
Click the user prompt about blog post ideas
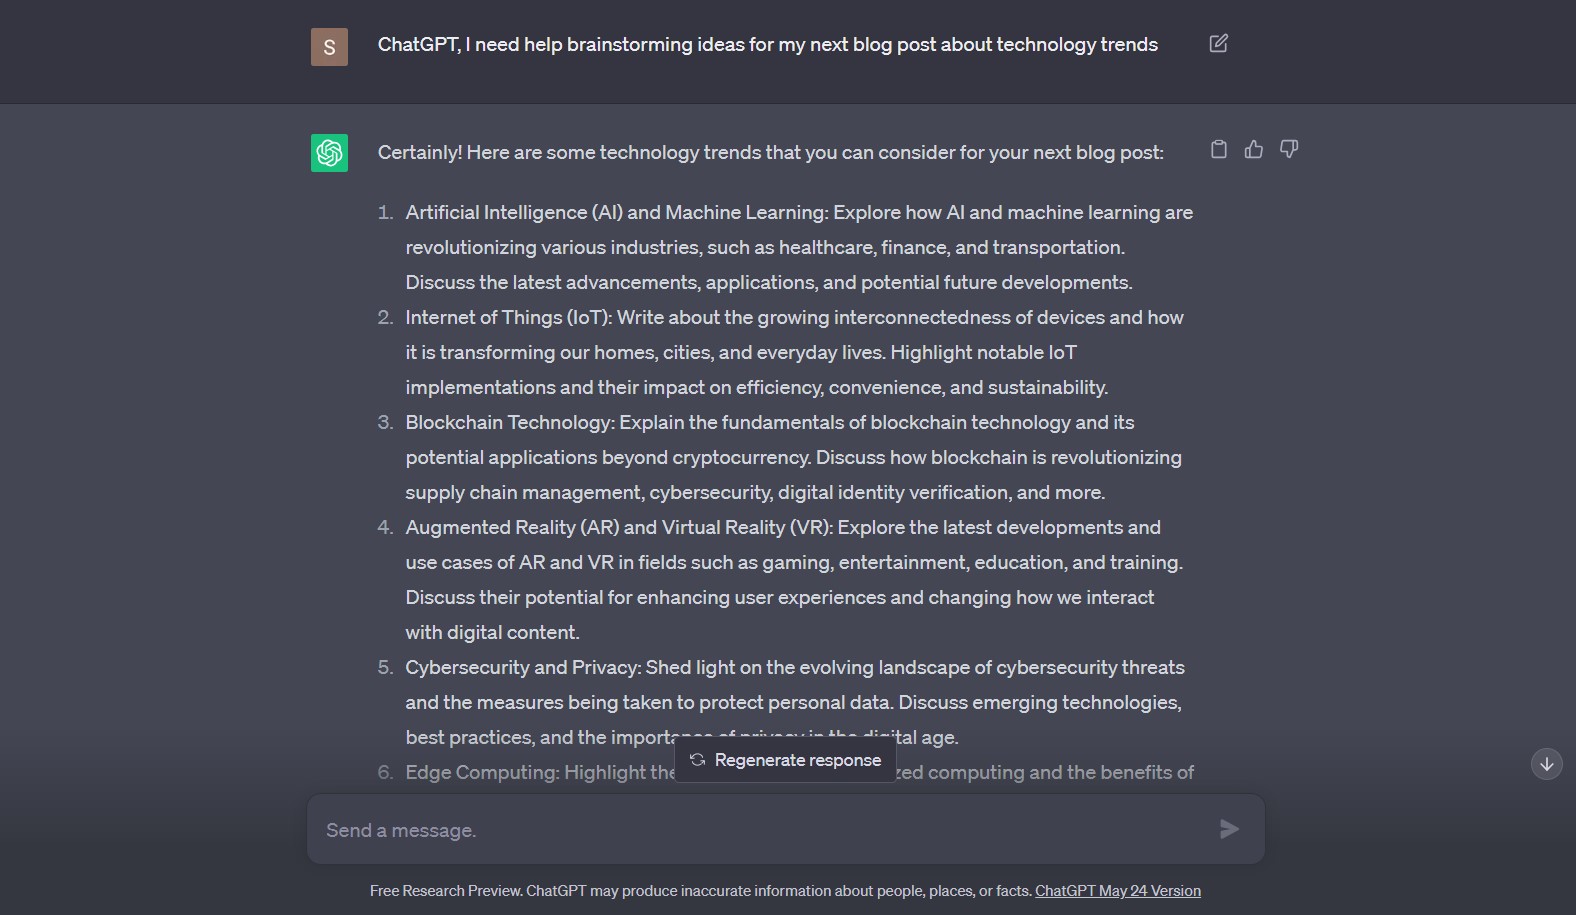click(x=767, y=45)
